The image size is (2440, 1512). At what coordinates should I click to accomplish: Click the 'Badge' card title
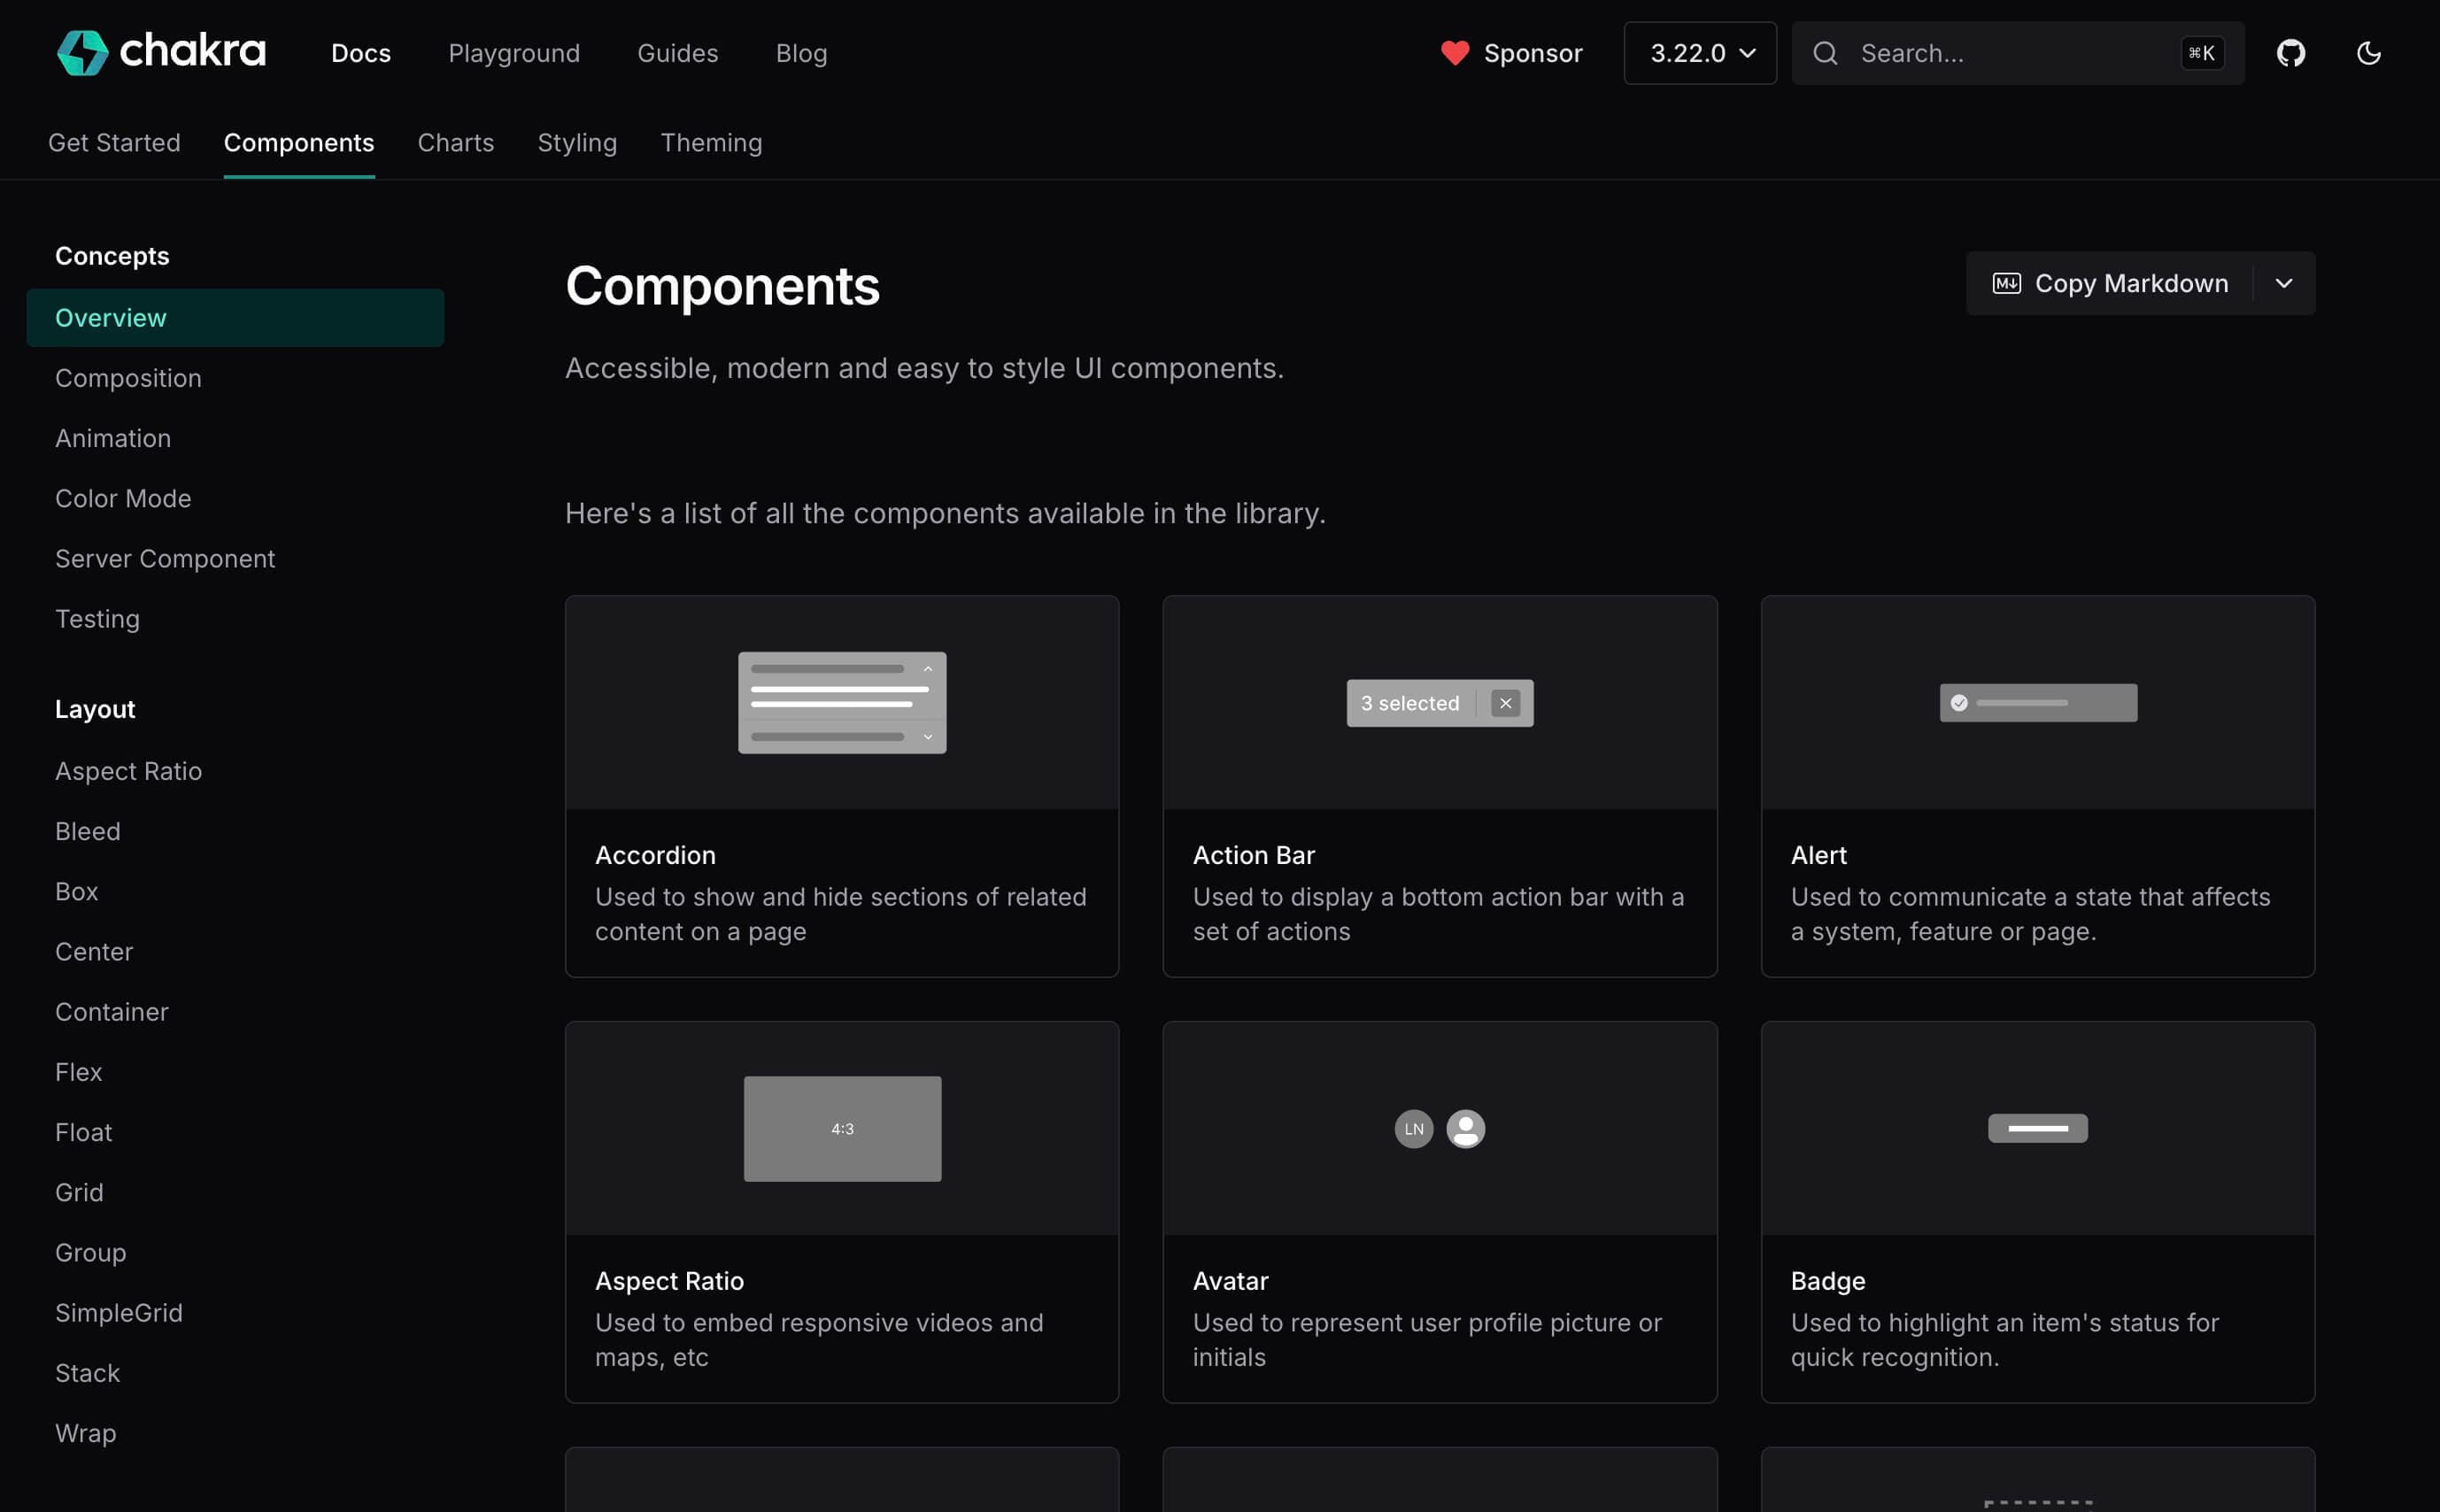(x=1827, y=1281)
